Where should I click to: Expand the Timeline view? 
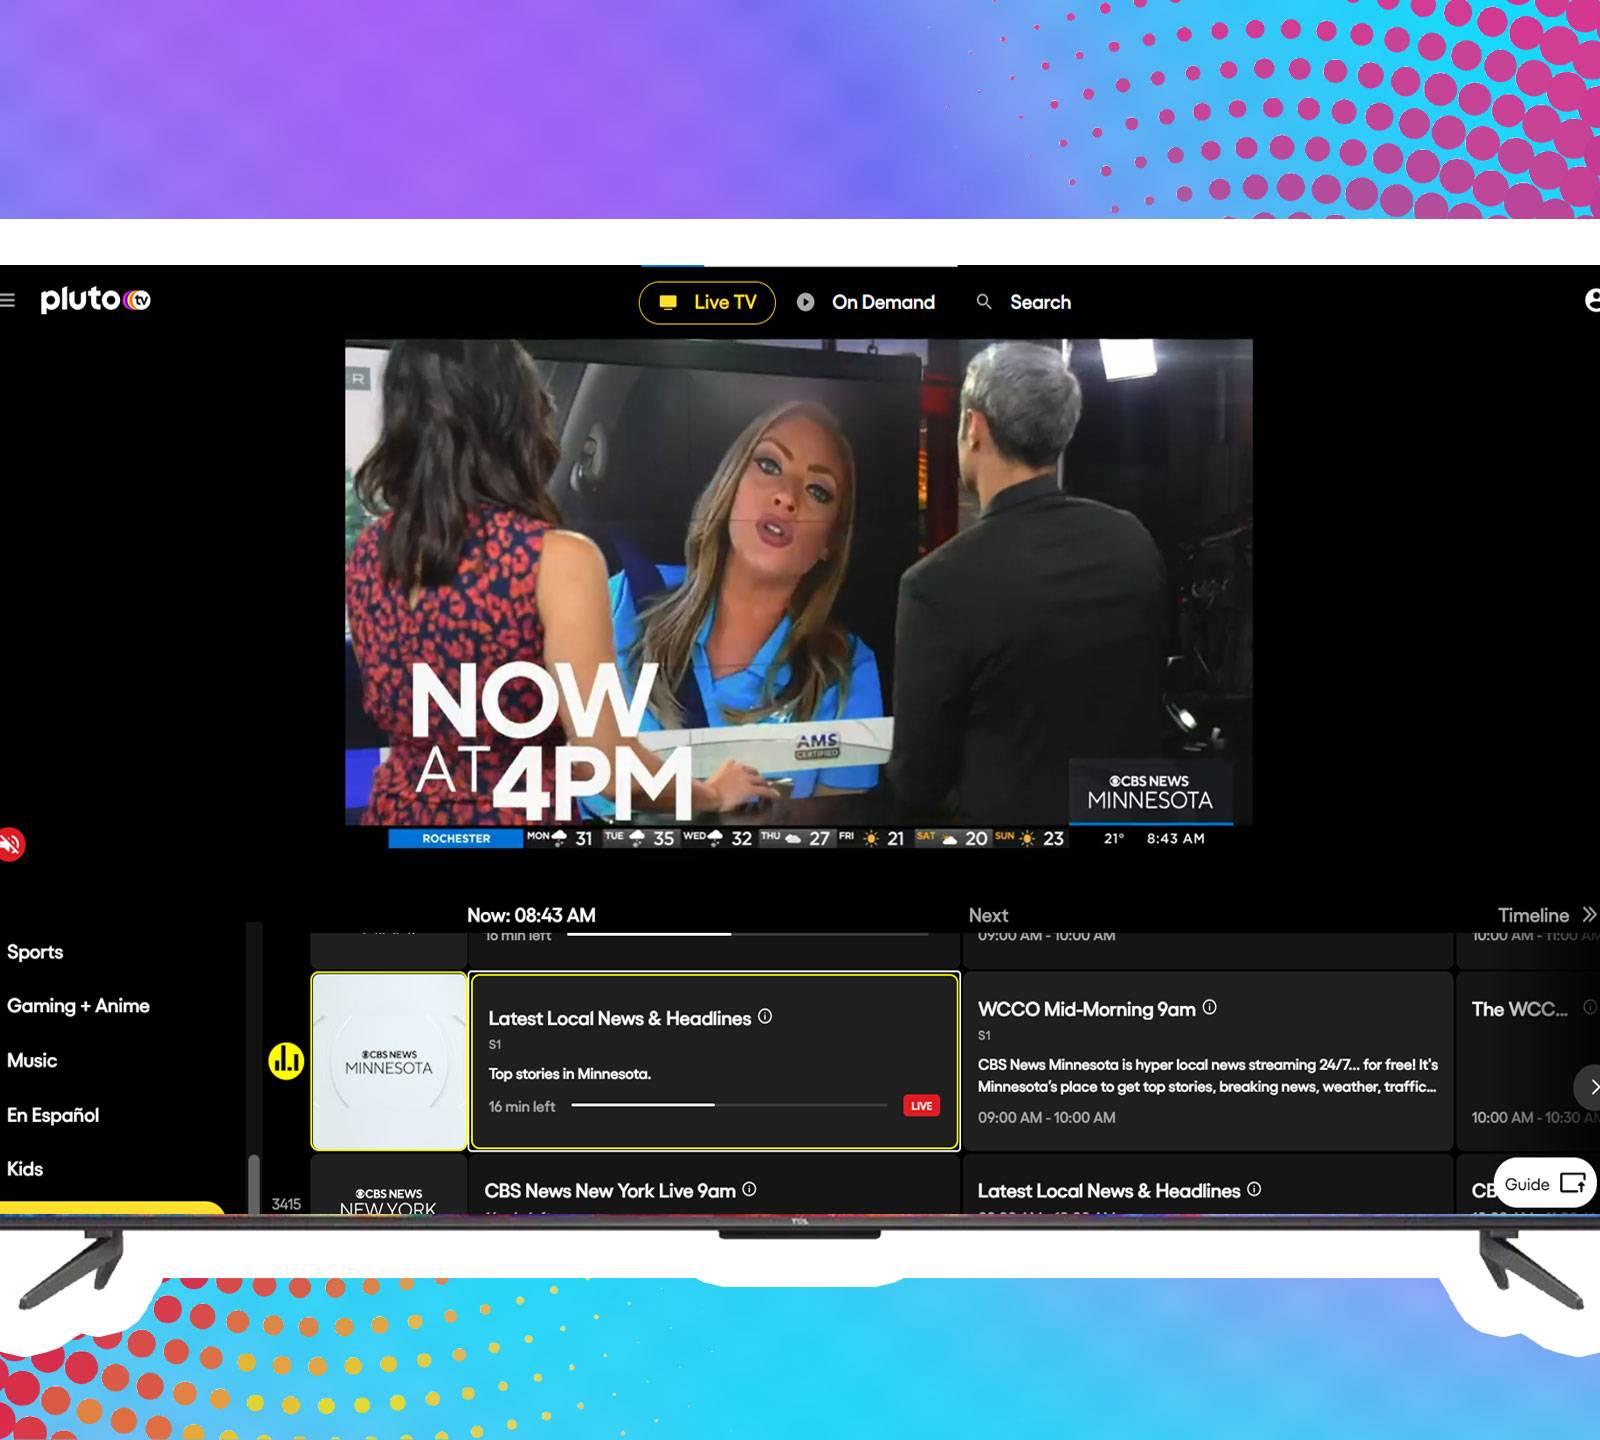tap(1545, 915)
